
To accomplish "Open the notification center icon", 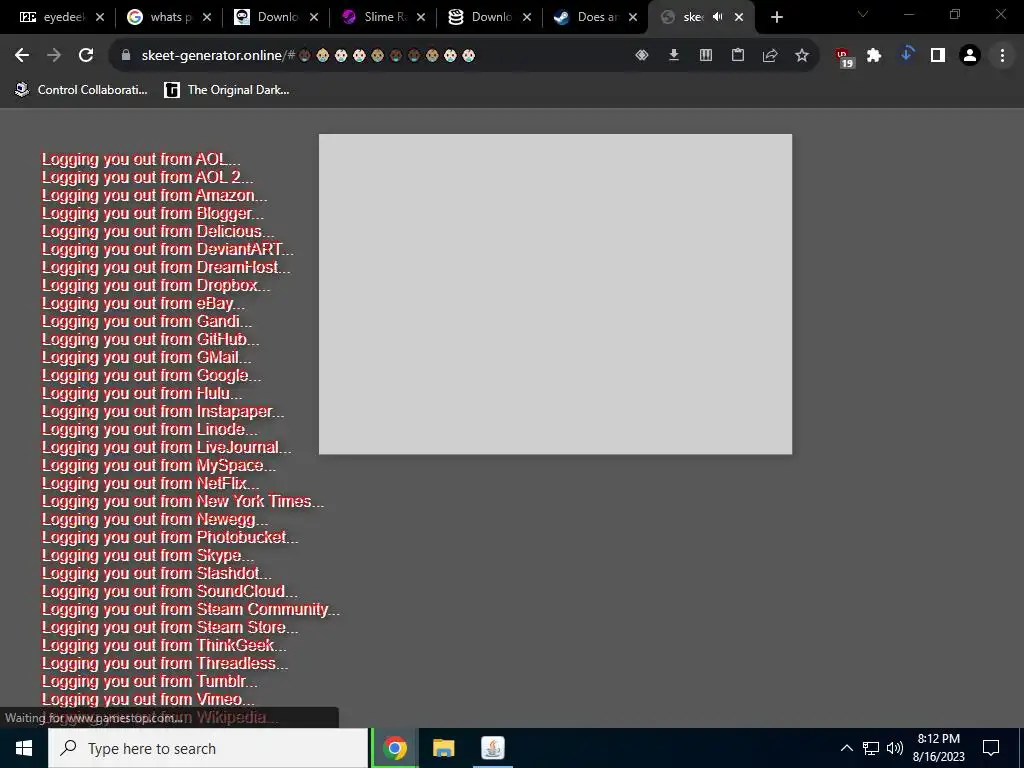I will pos(991,748).
